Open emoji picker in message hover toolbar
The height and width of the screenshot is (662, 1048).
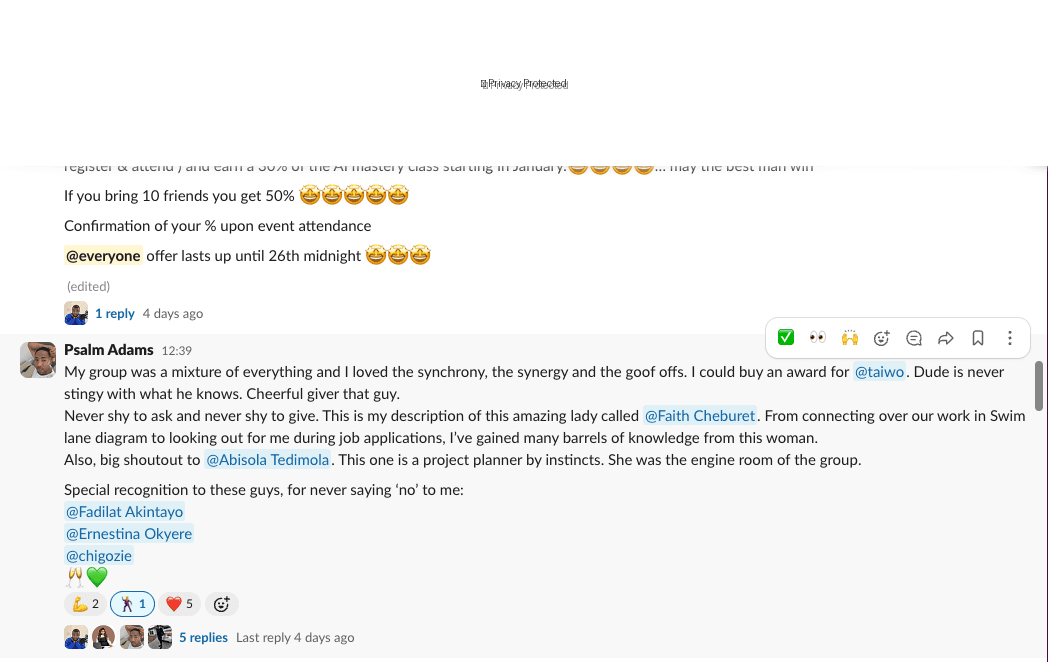coord(882,338)
